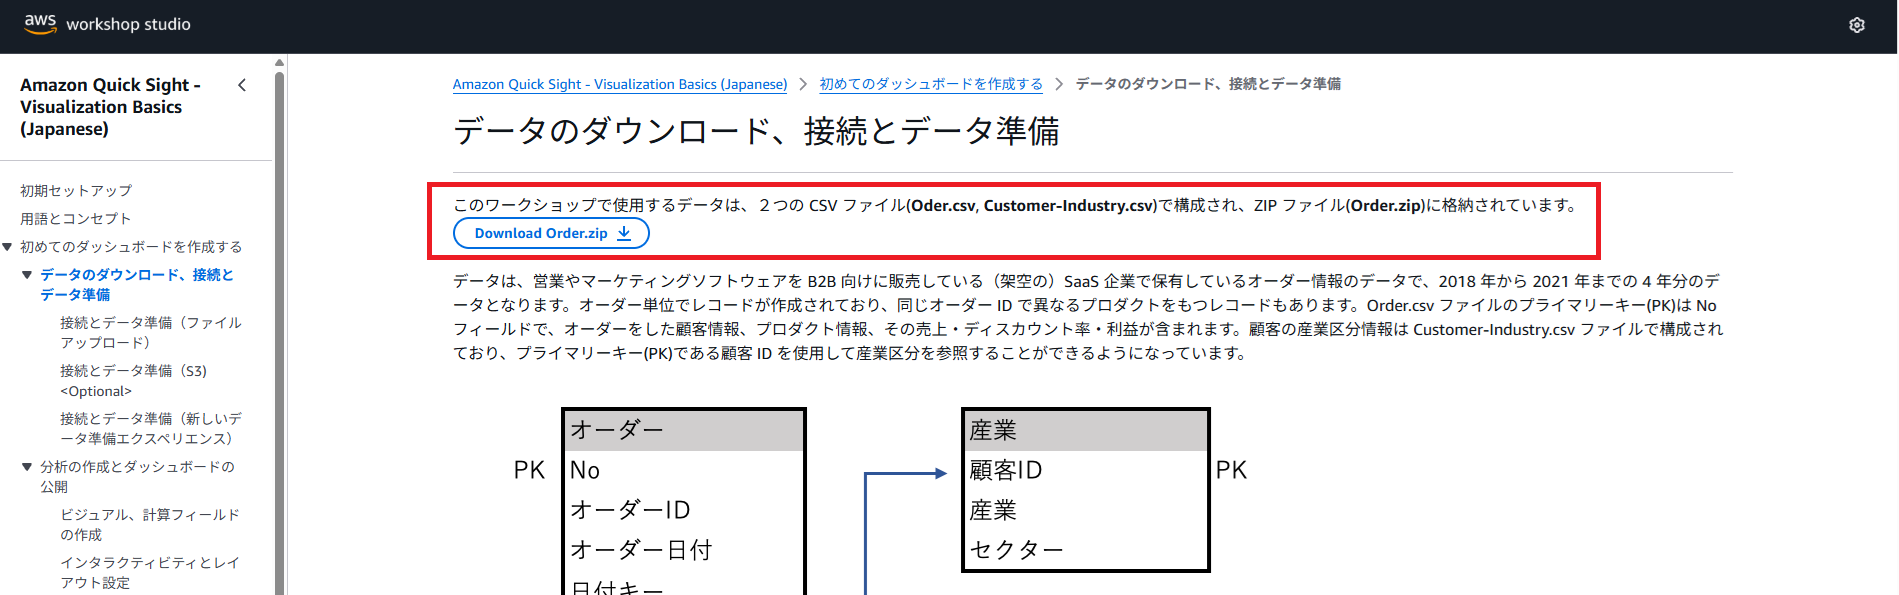This screenshot has width=1899, height=595.
Task: Select 分析の作成とダッシュボードの公開 in the sidebar
Action: point(137,477)
